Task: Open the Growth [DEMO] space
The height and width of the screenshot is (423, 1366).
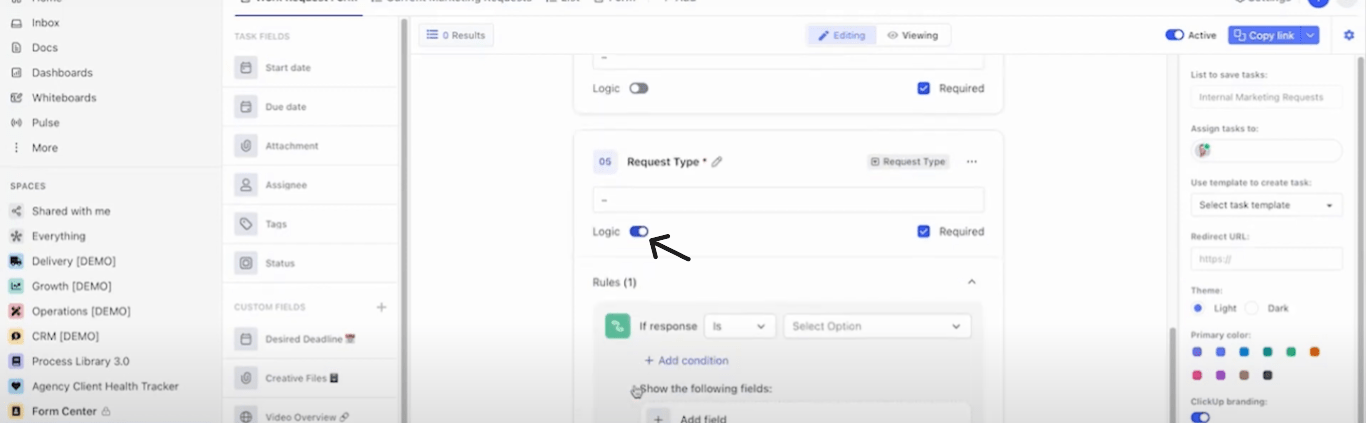Action: [x=70, y=286]
